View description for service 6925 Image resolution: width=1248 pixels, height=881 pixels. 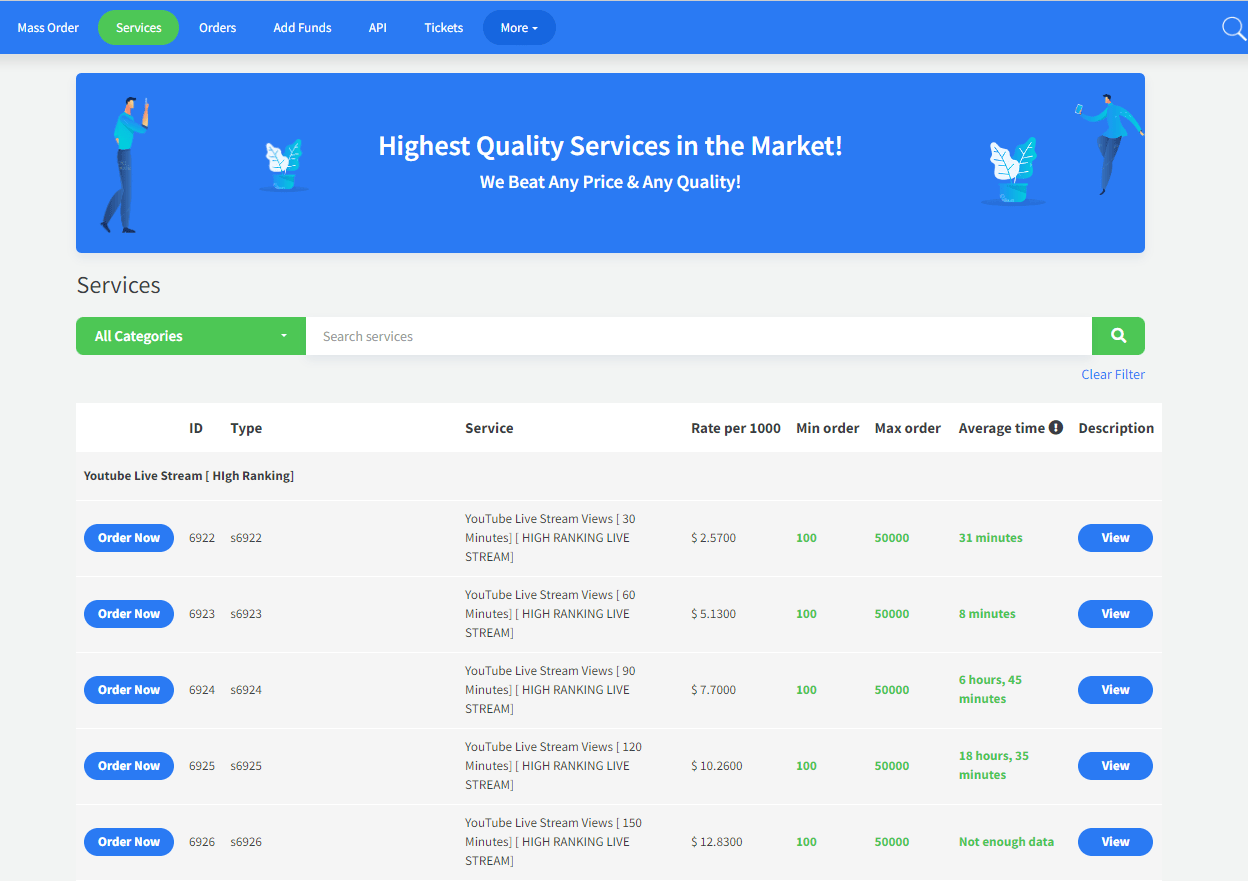(1115, 766)
